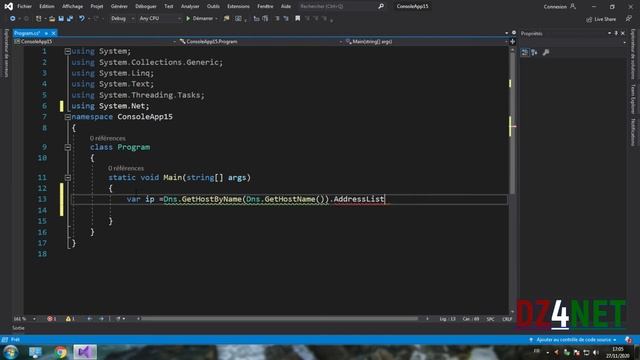
Task: Click the Navigate Backward icon
Action: pyautogui.click(x=12, y=19)
